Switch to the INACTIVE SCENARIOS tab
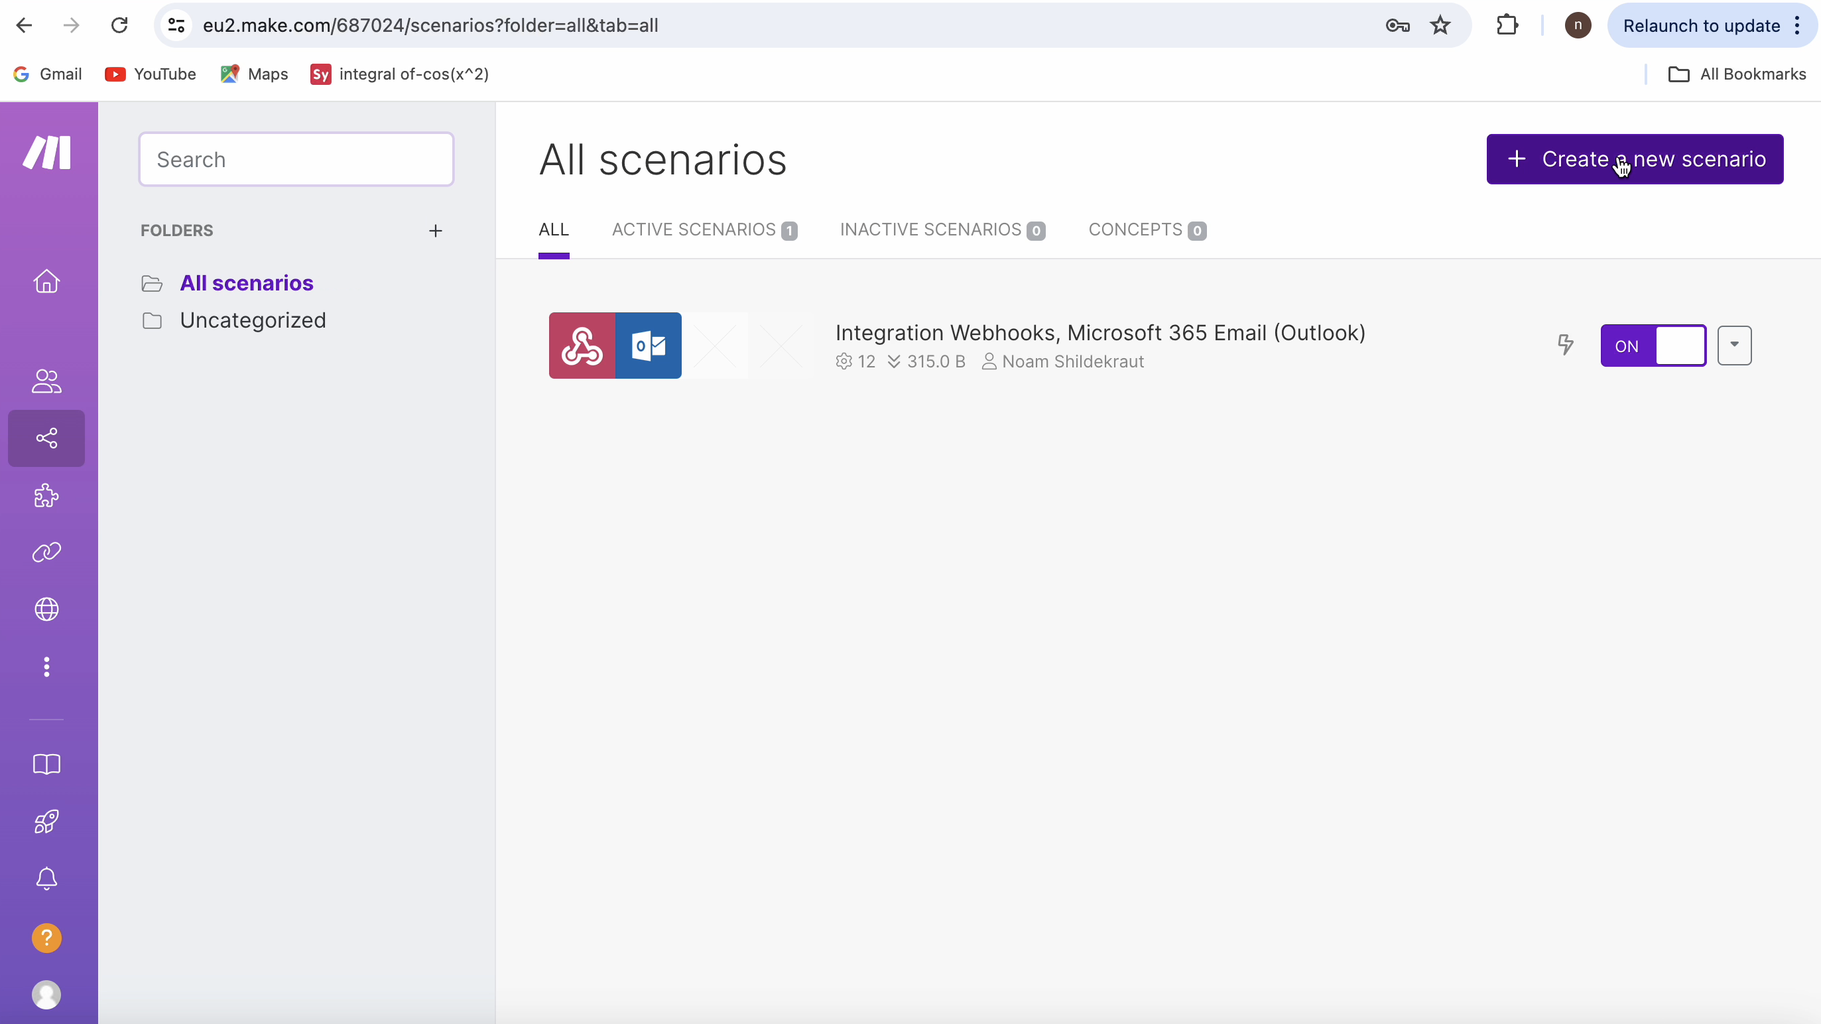The image size is (1821, 1024). [x=943, y=230]
